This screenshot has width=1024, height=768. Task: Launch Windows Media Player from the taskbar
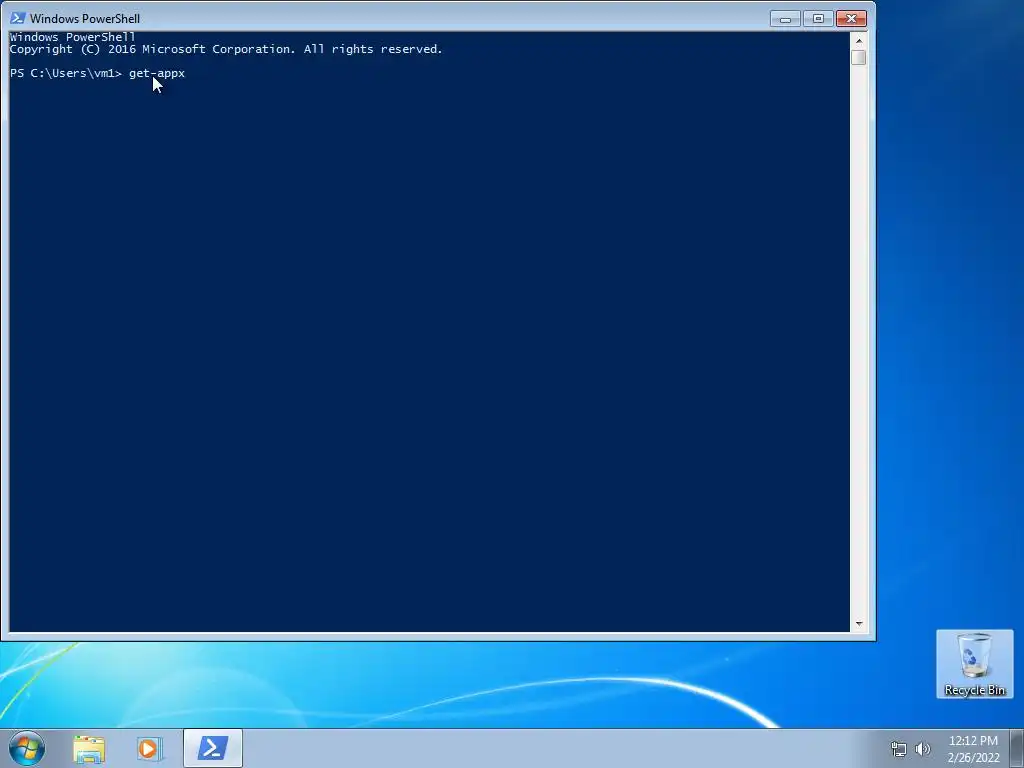click(149, 749)
